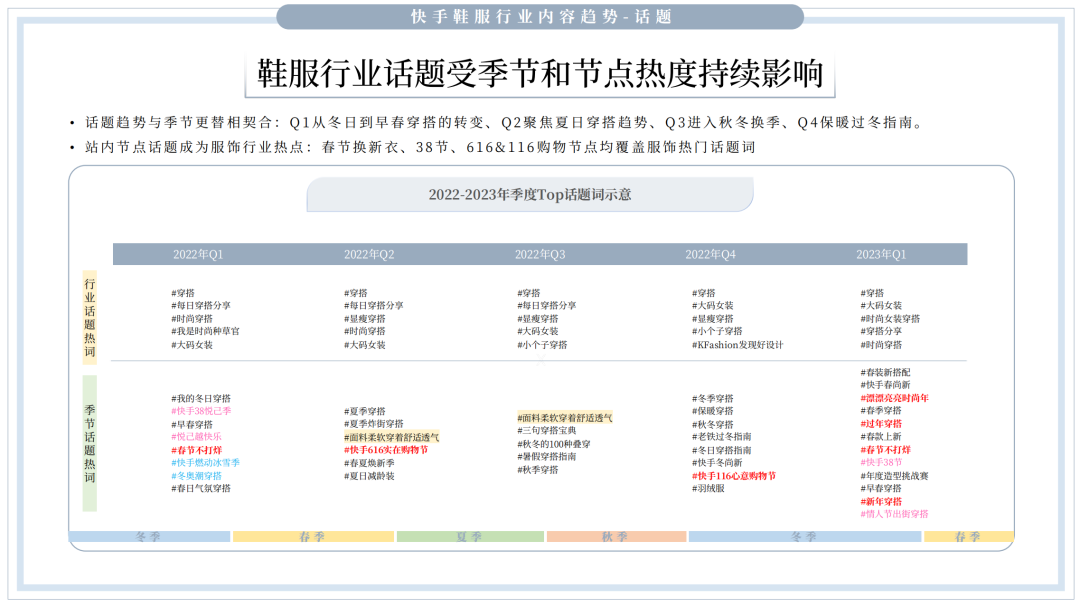Click the hashtag '#暑假穿搭指南'
This screenshot has height=608, width=1080.
point(547,457)
